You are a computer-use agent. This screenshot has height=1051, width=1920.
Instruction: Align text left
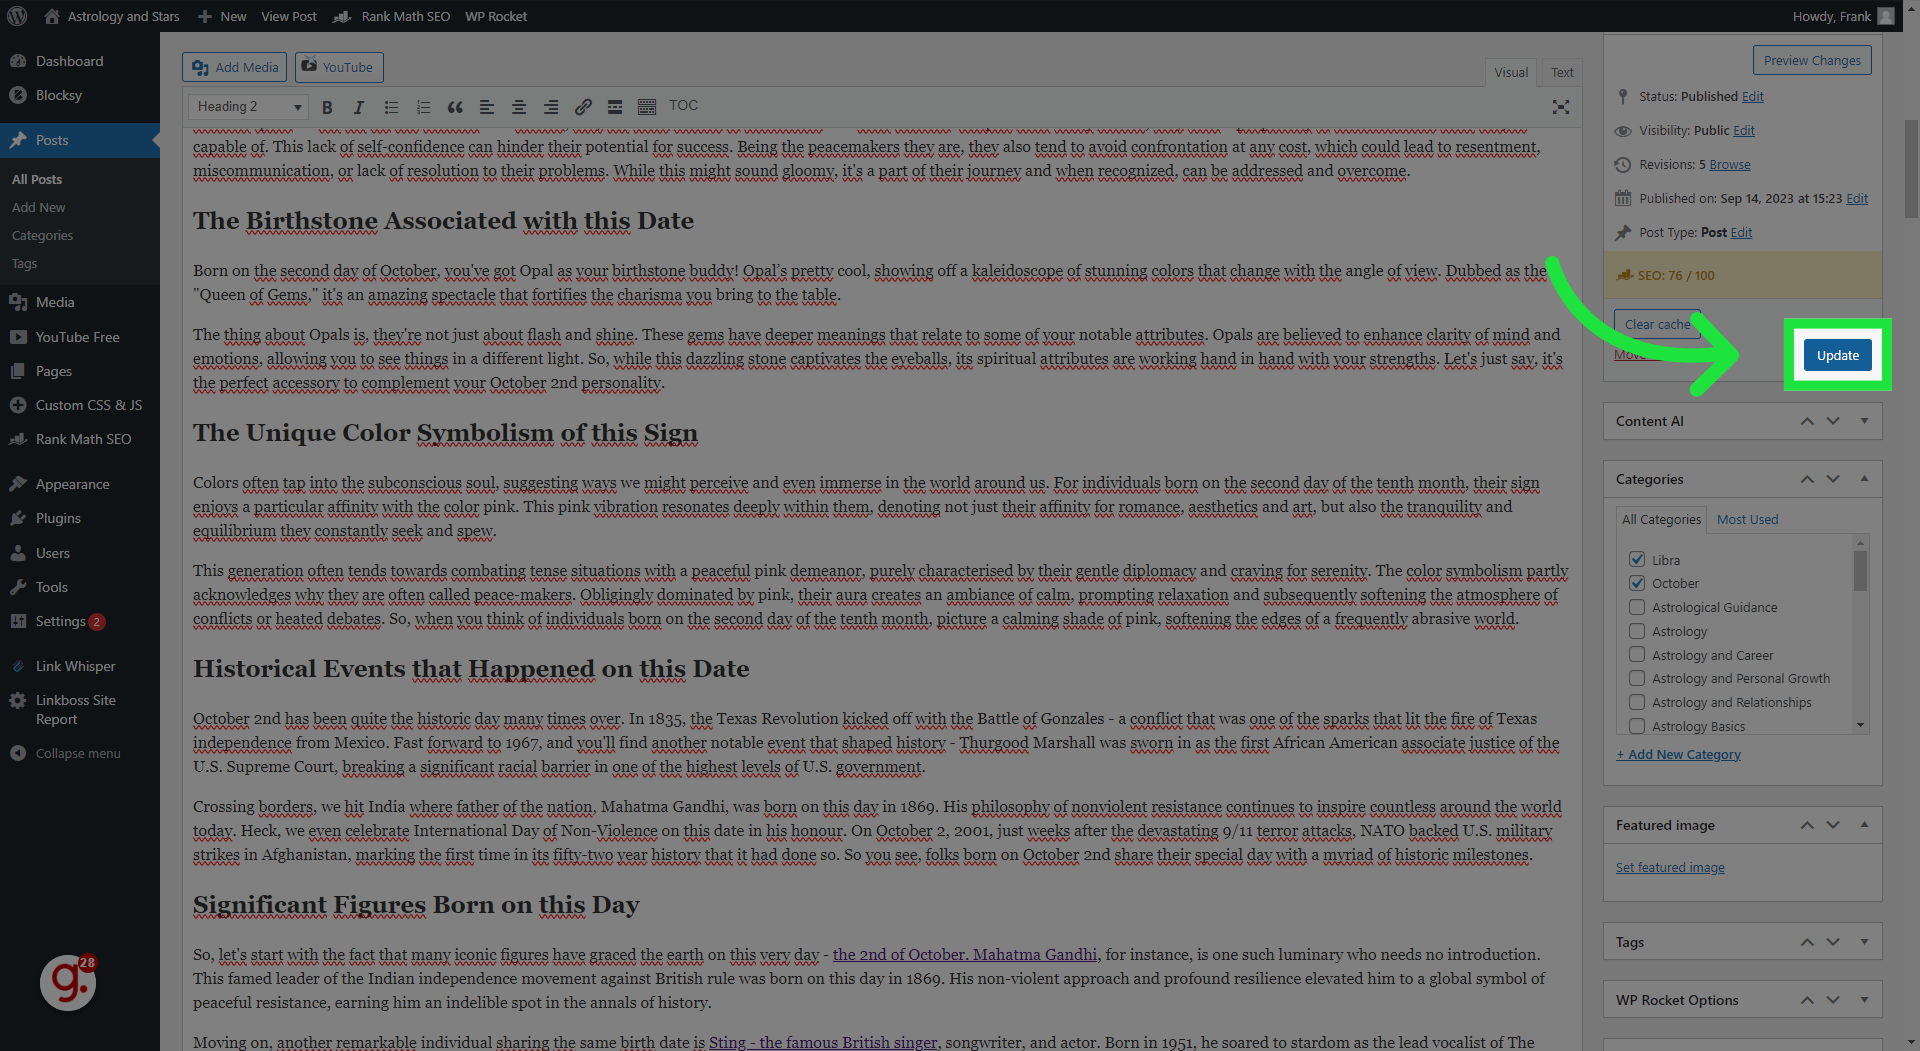tap(487, 107)
